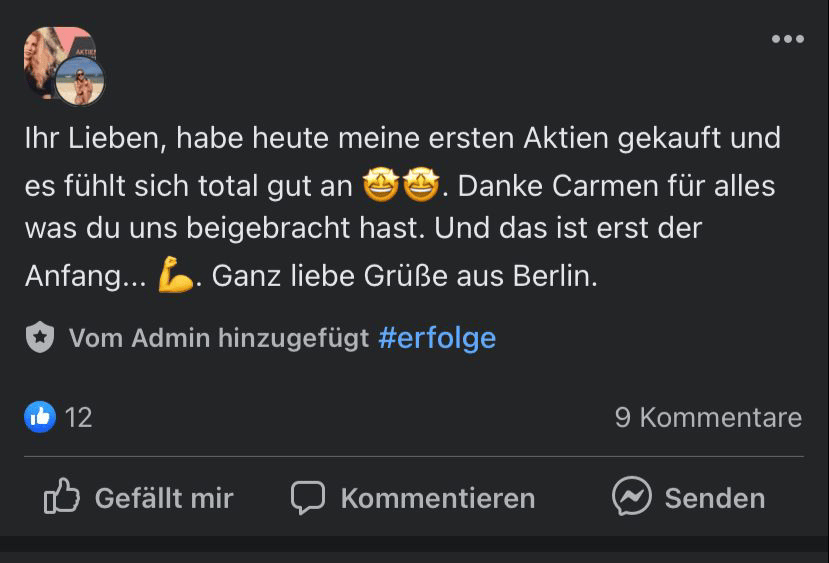Viewport: 829px width, 563px height.
Task: Click the speech bubble comment icon
Action: (308, 497)
